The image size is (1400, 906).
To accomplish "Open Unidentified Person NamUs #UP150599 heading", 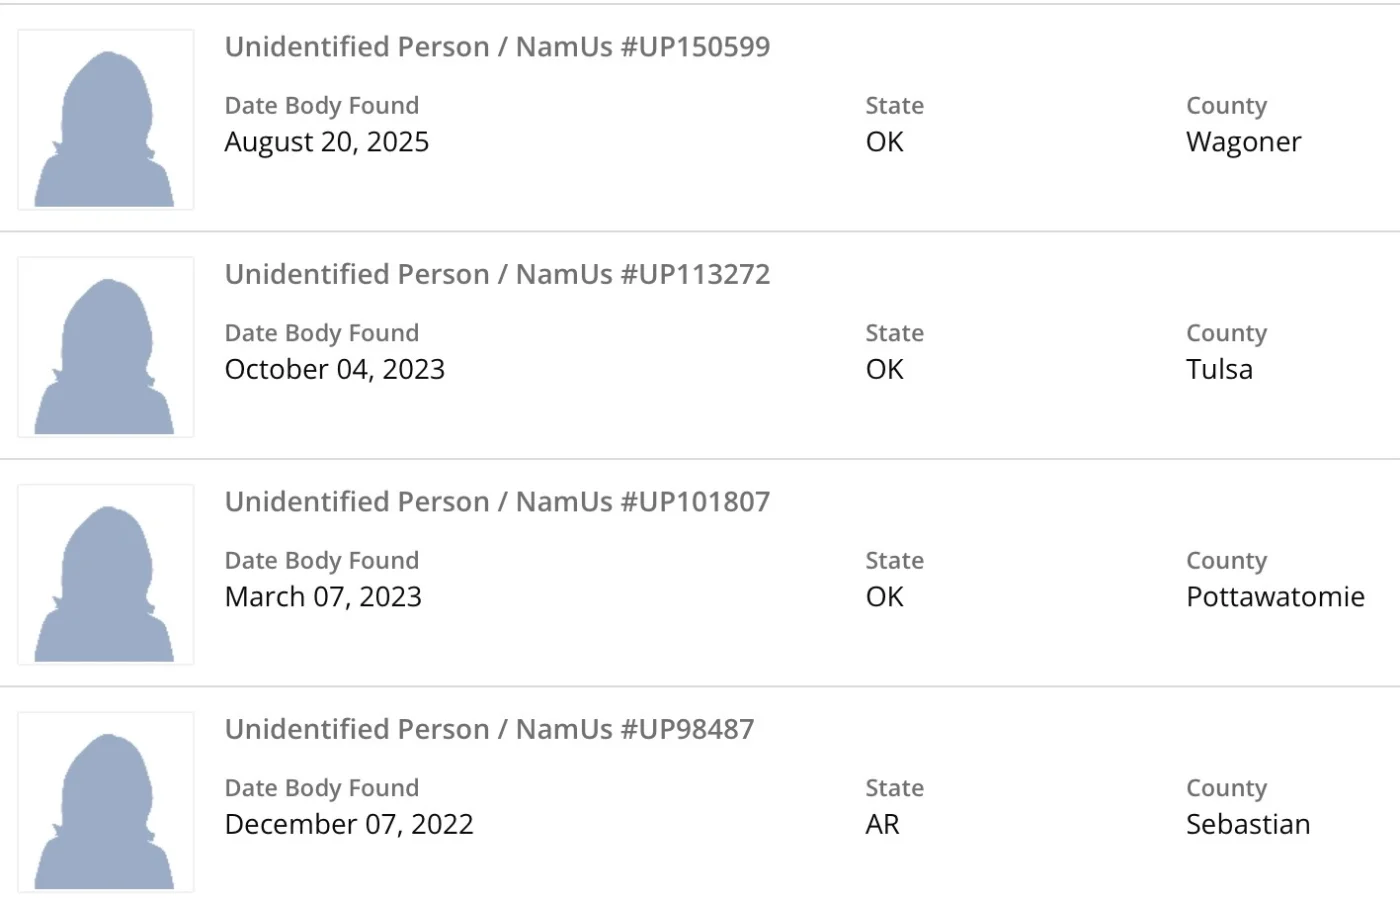I will (497, 47).
